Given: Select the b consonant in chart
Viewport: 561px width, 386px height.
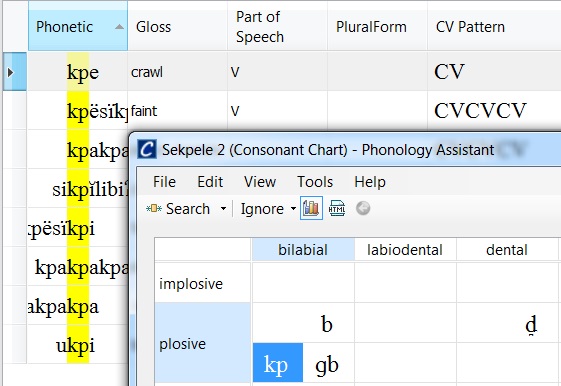Looking at the screenshot, I should click(327, 324).
